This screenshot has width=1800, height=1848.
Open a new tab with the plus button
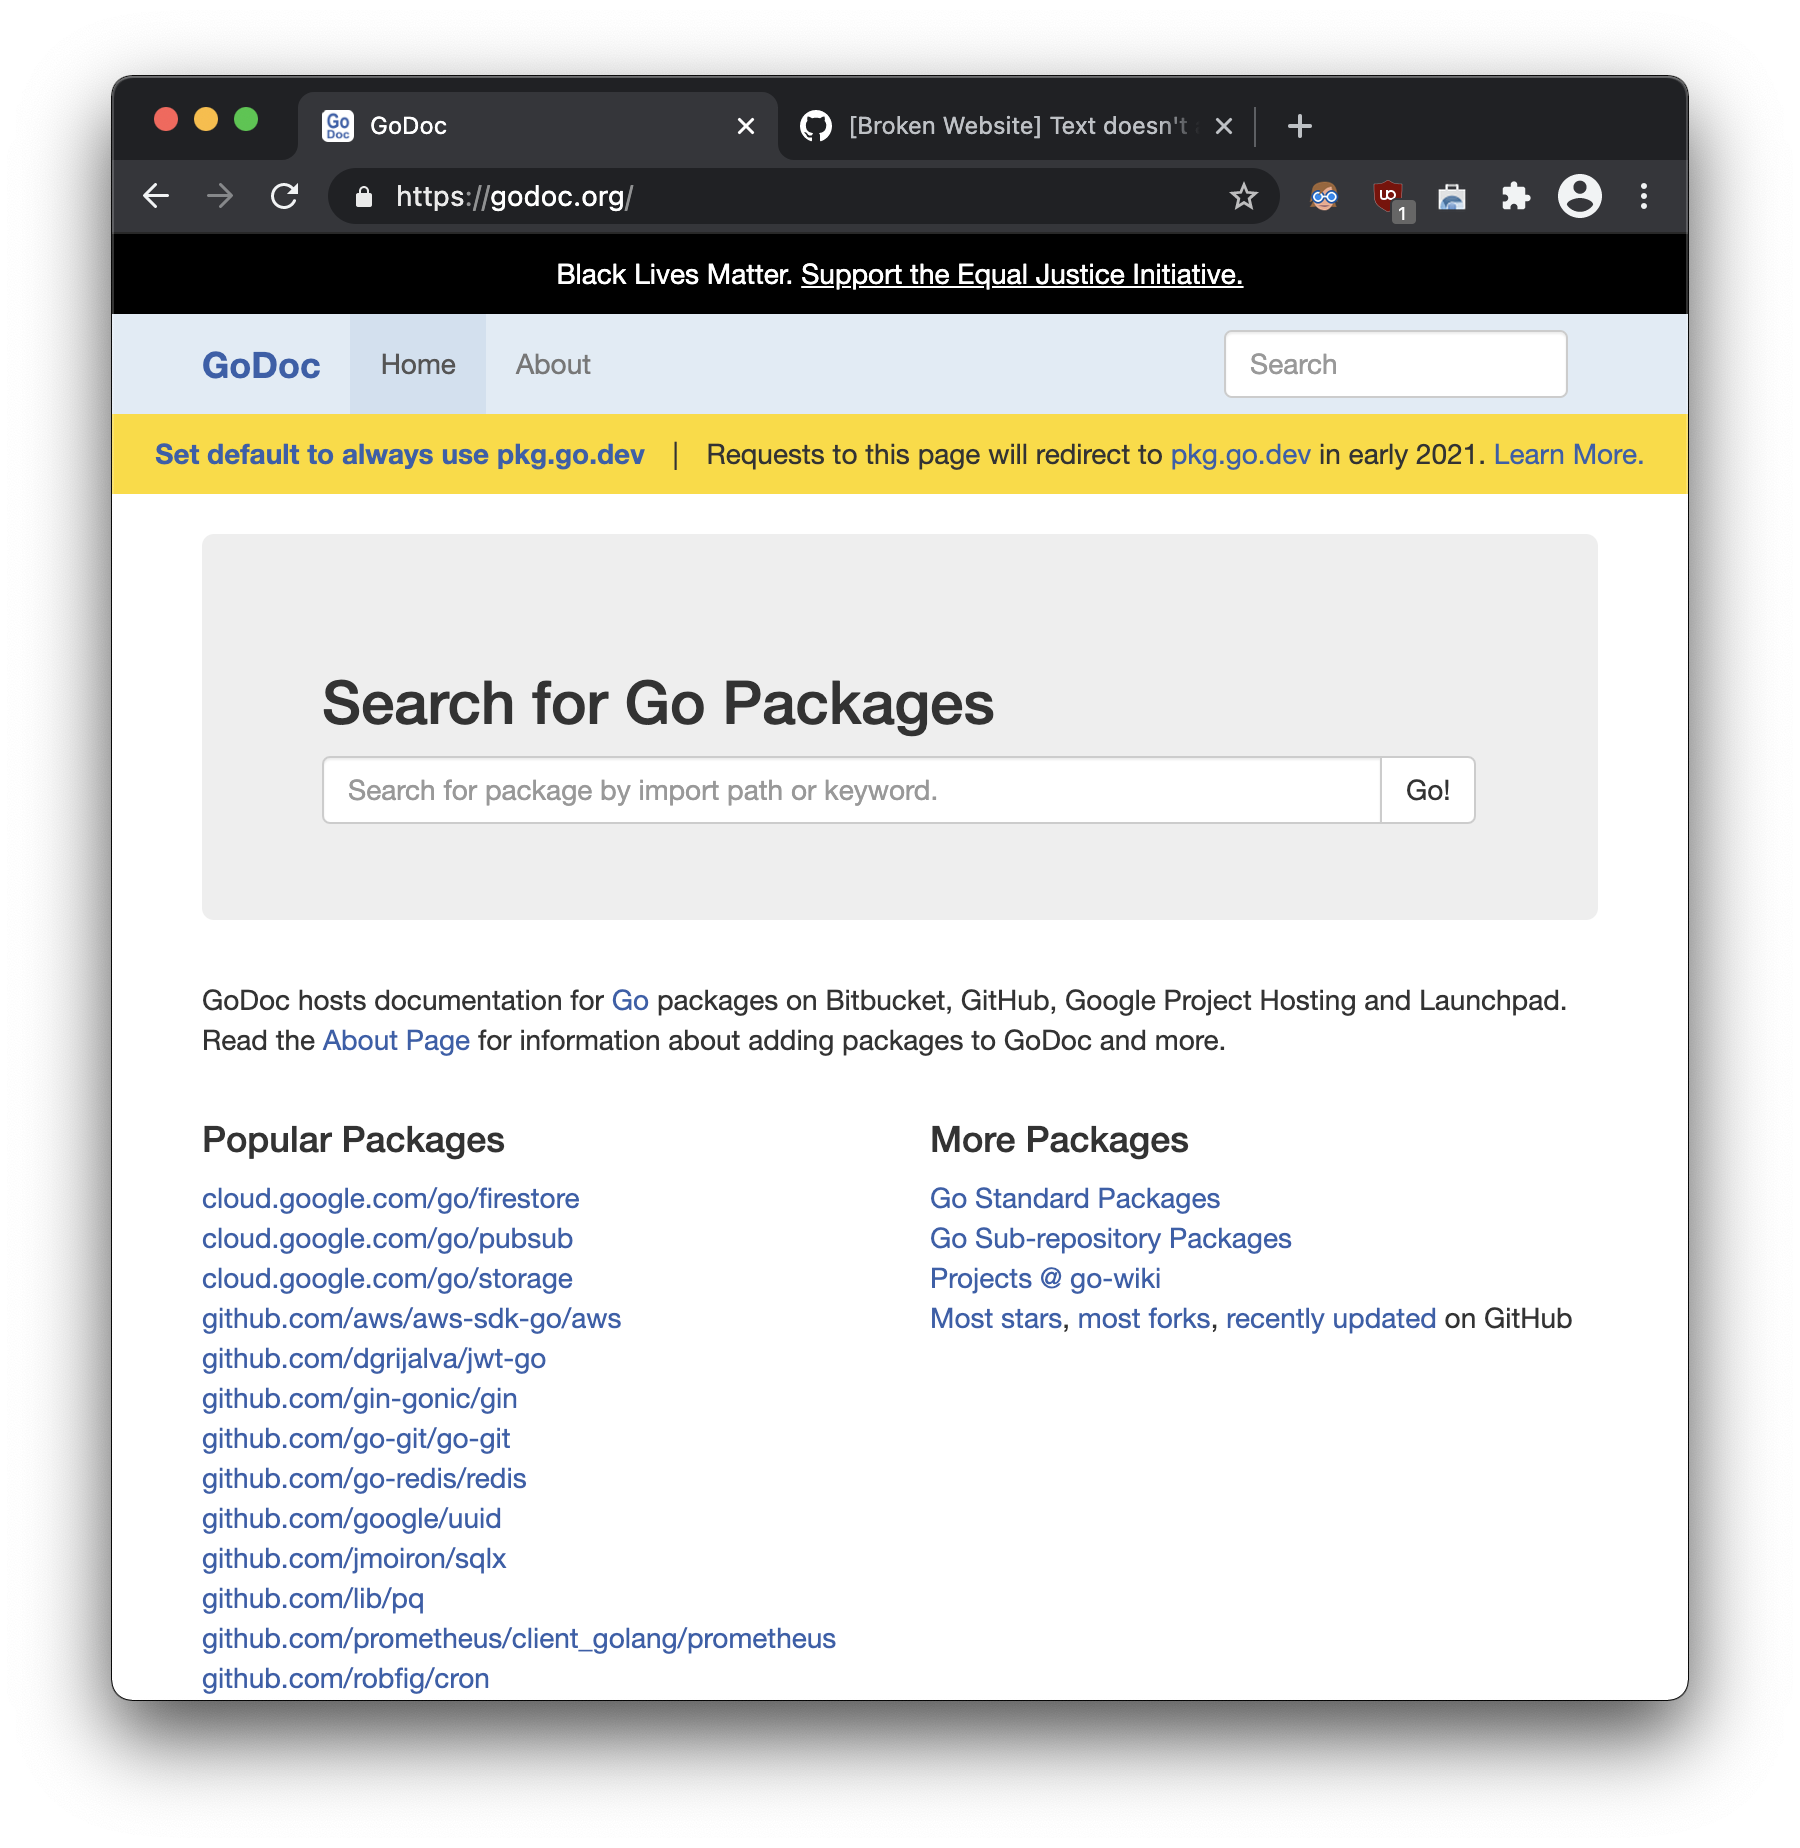click(x=1299, y=126)
